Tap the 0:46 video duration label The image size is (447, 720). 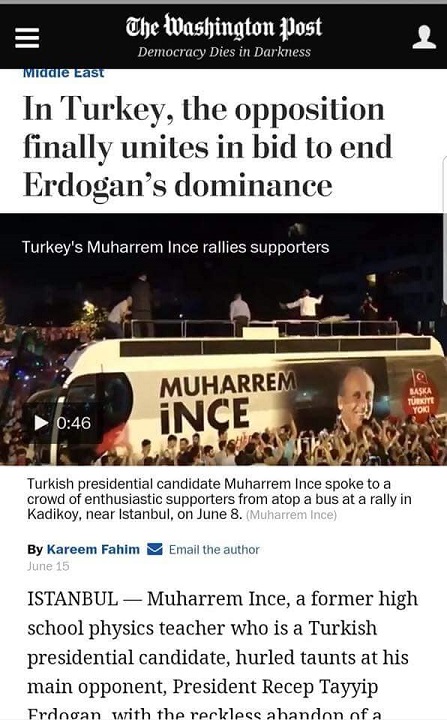click(74, 423)
